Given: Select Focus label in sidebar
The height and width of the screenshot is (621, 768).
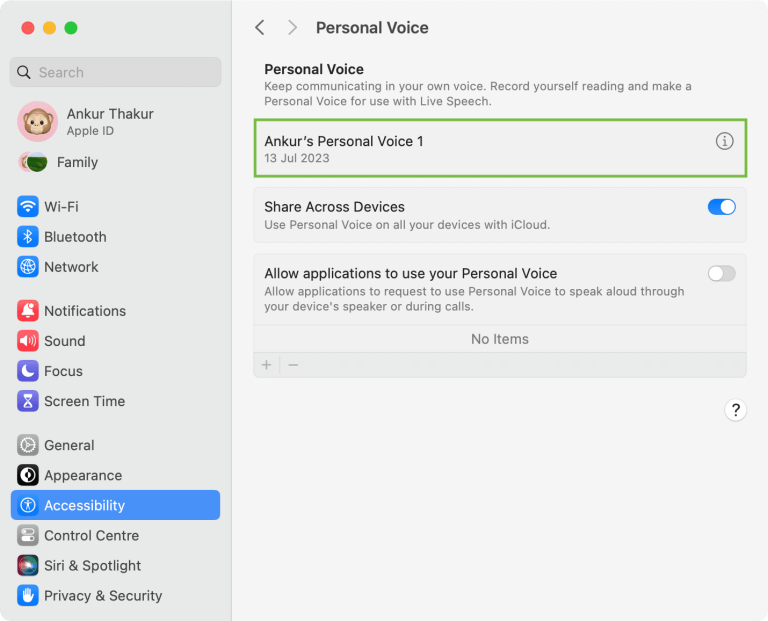Looking at the screenshot, I should [x=63, y=371].
